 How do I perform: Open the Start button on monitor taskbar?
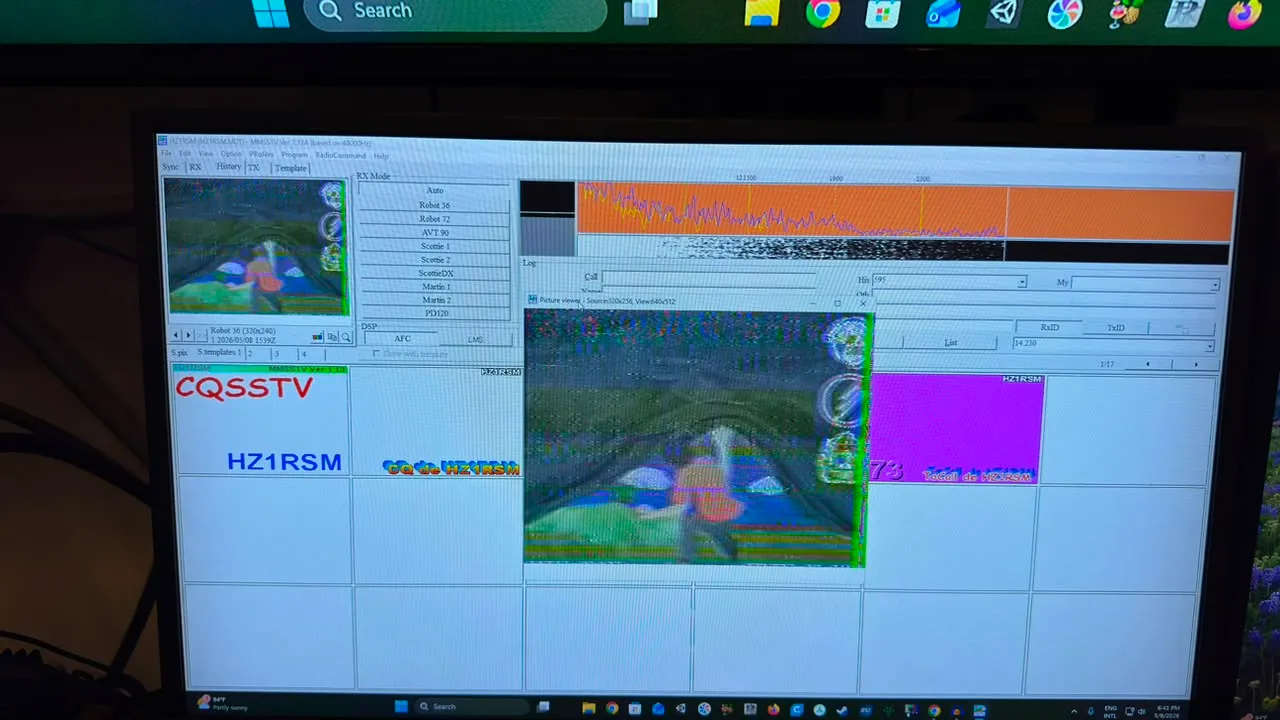(x=401, y=706)
